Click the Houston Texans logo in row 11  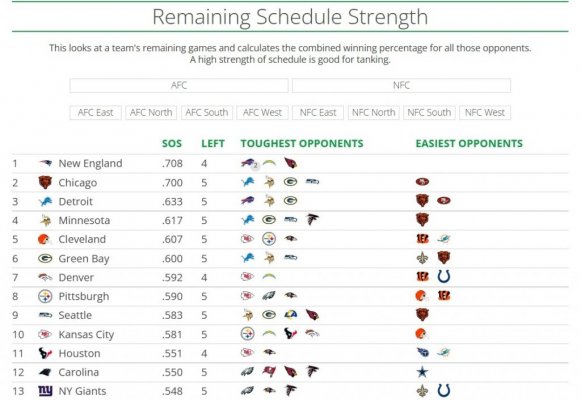click(45, 353)
